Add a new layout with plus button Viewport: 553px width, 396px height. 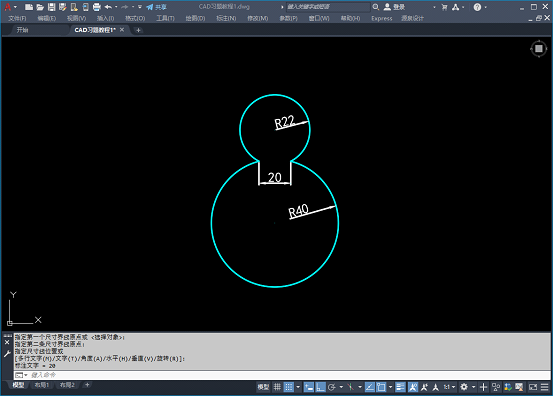(87, 385)
